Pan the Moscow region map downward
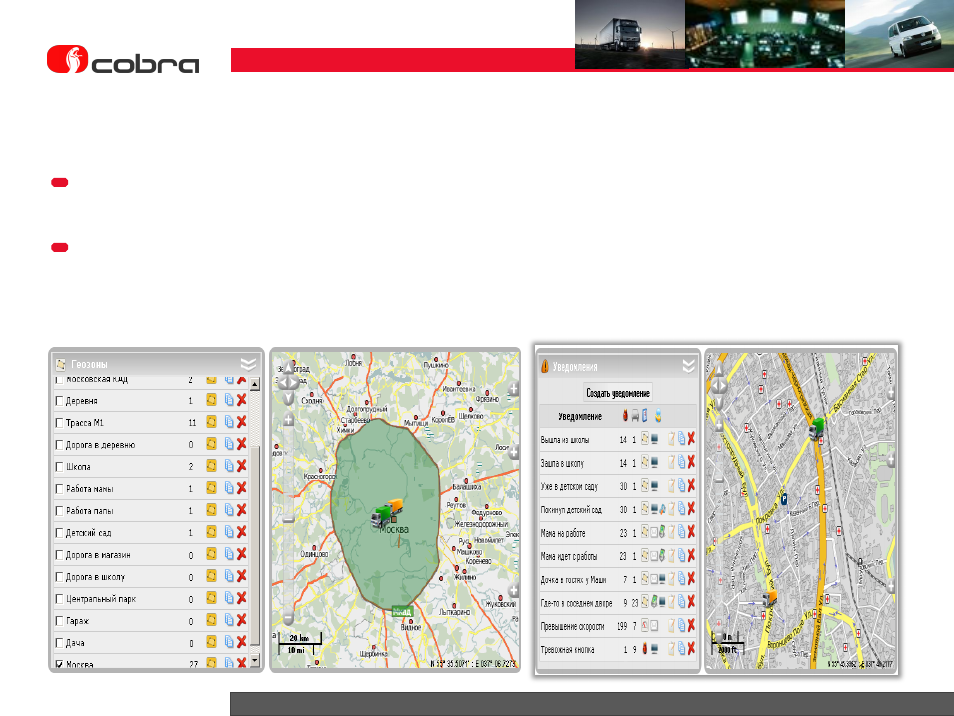Viewport: 954px width, 716px height. 288,398
